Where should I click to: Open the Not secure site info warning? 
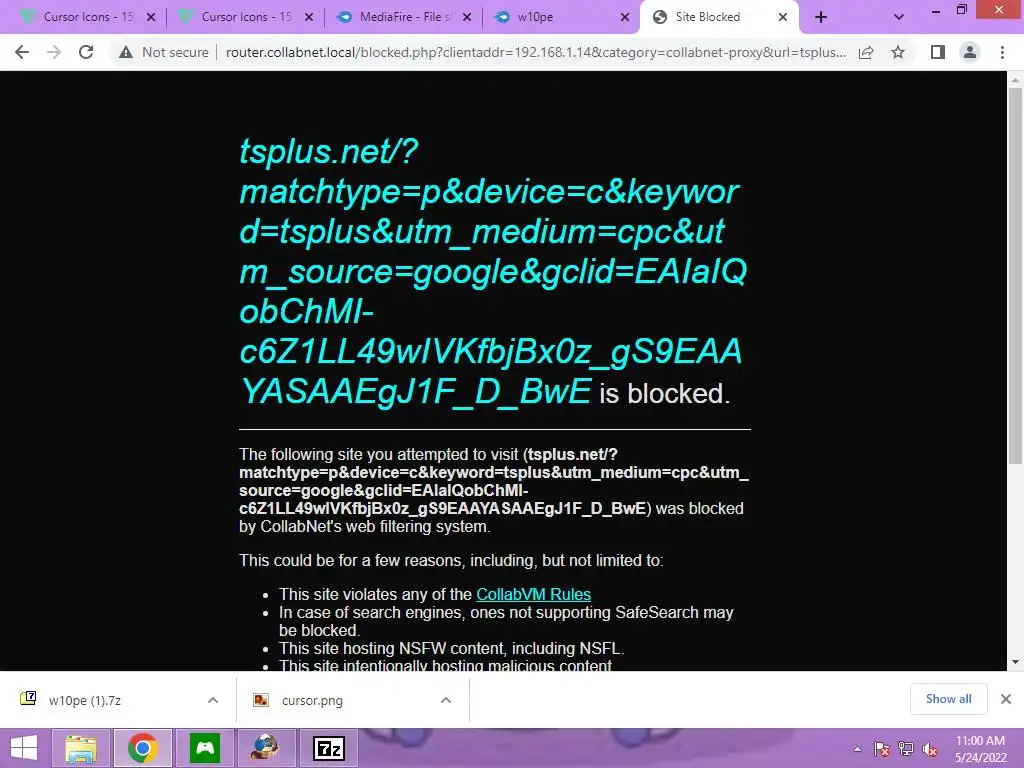point(163,52)
